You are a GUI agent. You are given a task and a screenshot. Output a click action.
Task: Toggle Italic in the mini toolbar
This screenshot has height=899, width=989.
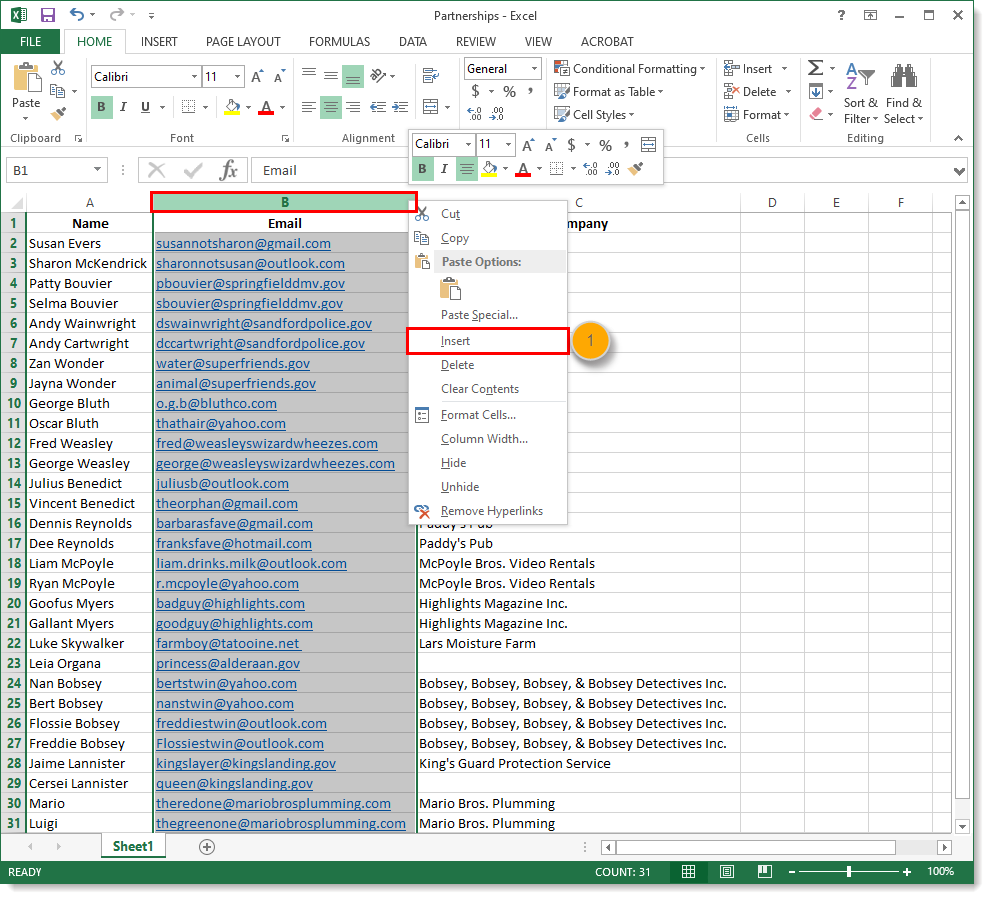pyautogui.click(x=444, y=168)
